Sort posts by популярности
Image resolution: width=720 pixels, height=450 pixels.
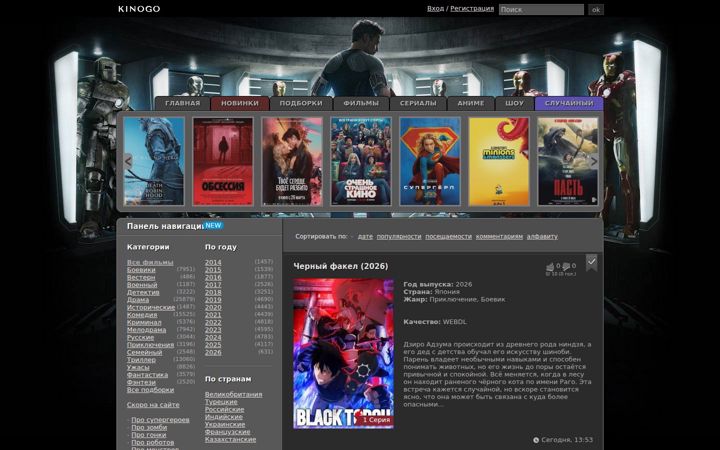399,236
